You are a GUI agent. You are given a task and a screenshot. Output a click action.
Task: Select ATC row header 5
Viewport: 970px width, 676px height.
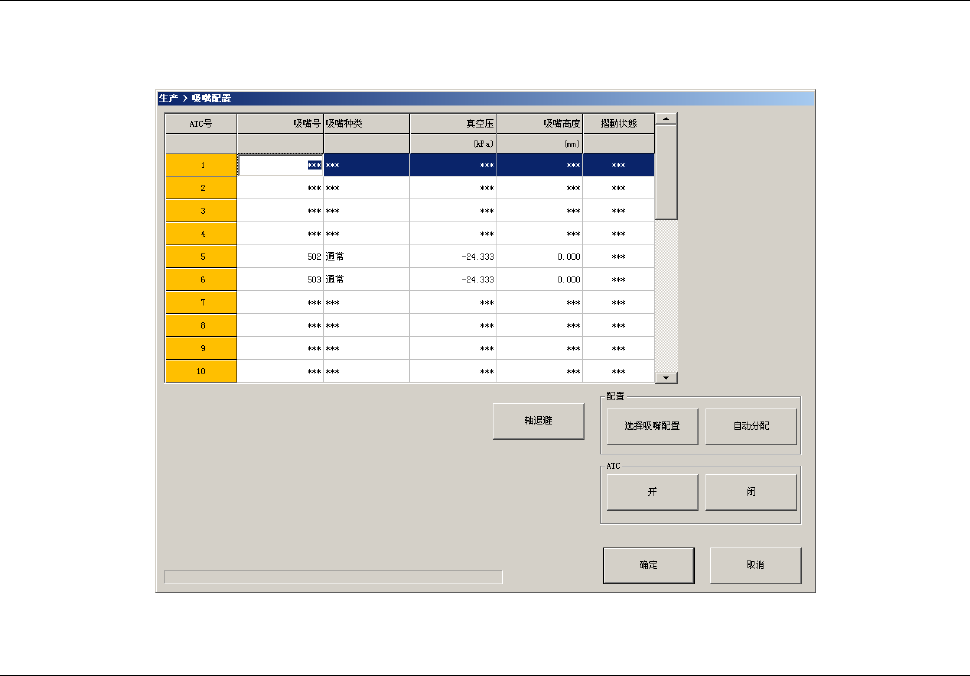tap(201, 257)
